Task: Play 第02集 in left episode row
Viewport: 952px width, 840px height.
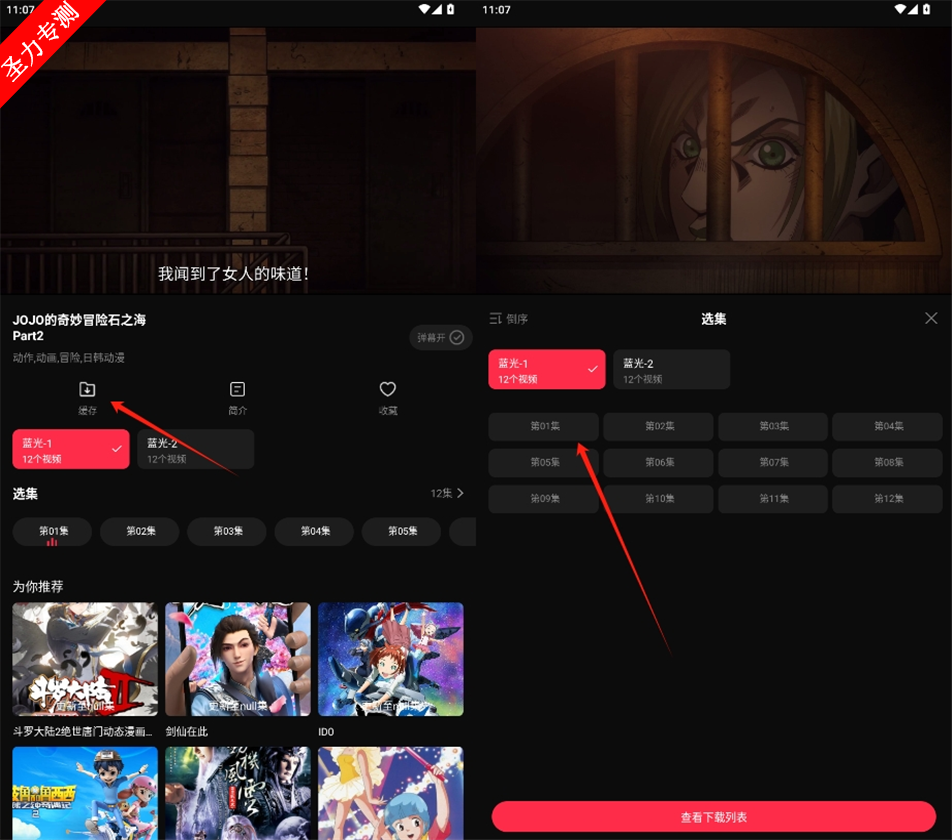Action: 140,532
